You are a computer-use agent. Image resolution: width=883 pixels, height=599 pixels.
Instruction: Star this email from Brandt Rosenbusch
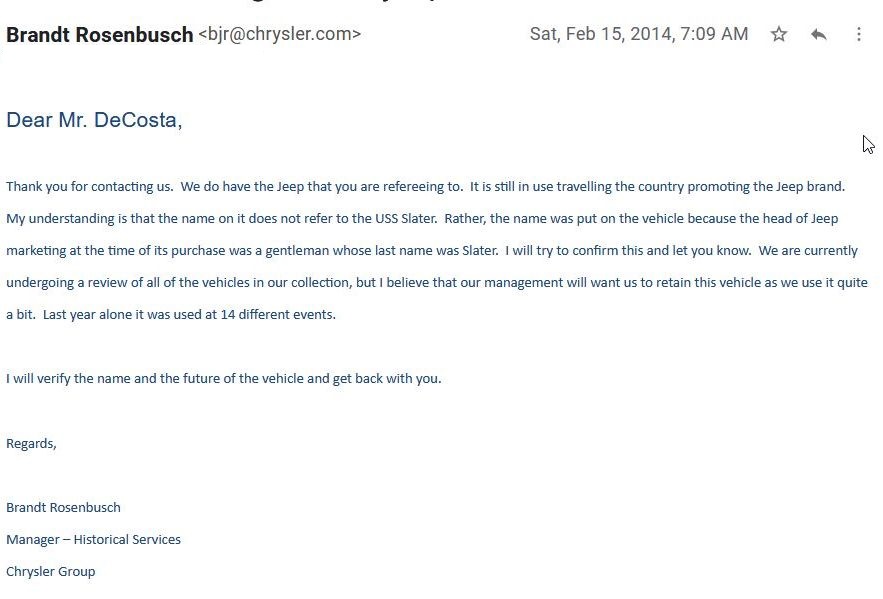click(x=779, y=34)
